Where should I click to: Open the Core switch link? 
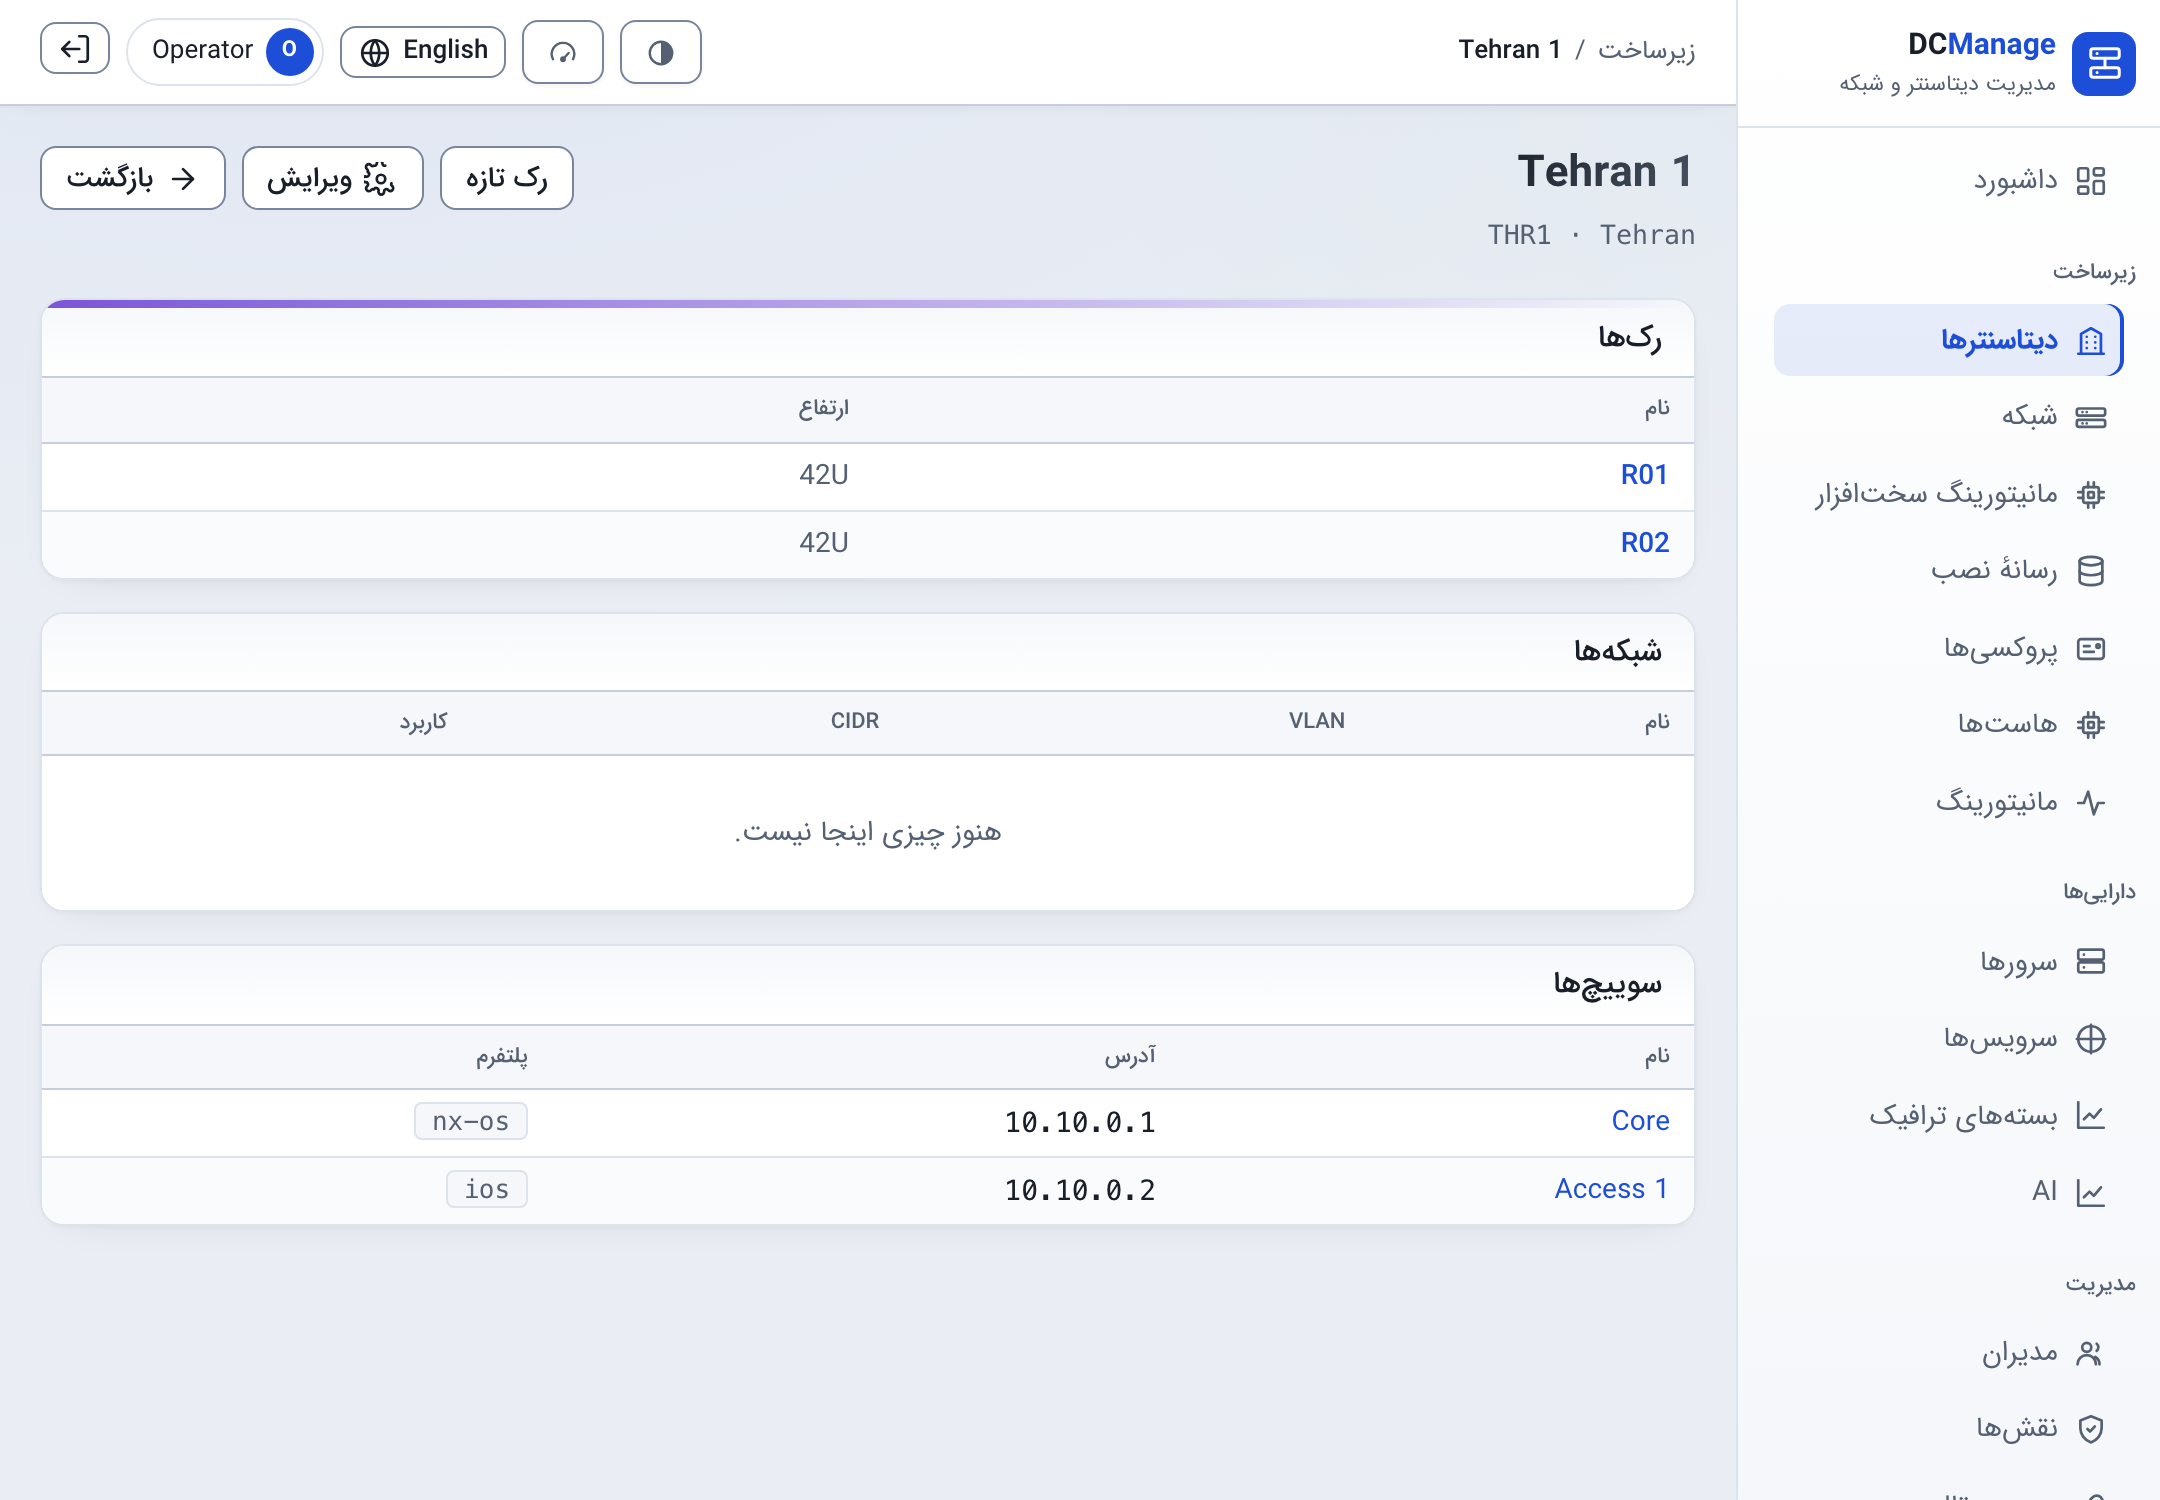click(x=1641, y=1121)
